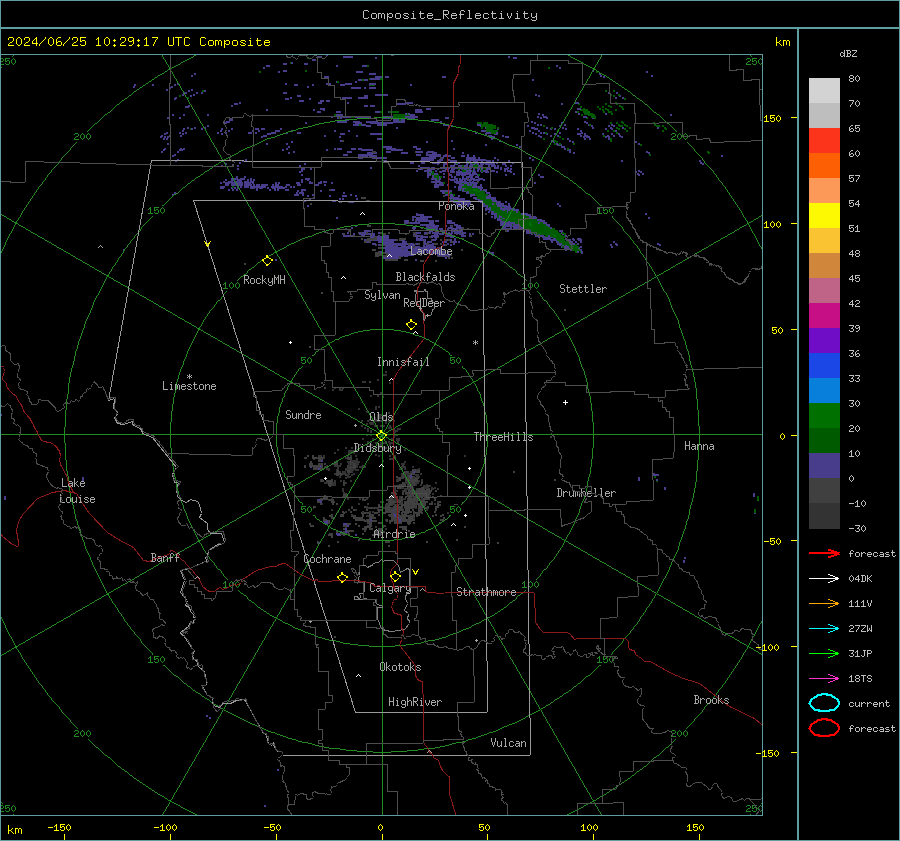Click the 20 dBZ green color swatch
Screen dimensions: 900x841
(824, 415)
